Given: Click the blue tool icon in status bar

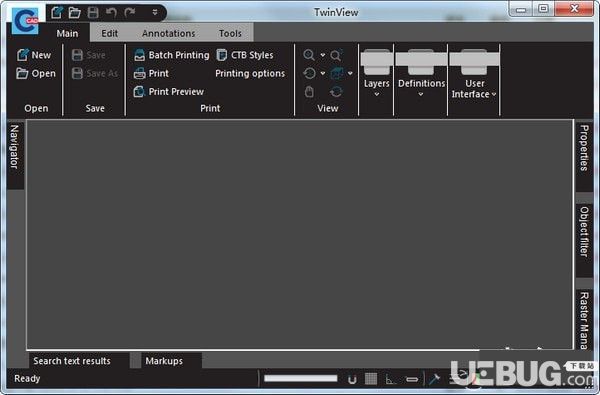Looking at the screenshot, I should pos(434,379).
